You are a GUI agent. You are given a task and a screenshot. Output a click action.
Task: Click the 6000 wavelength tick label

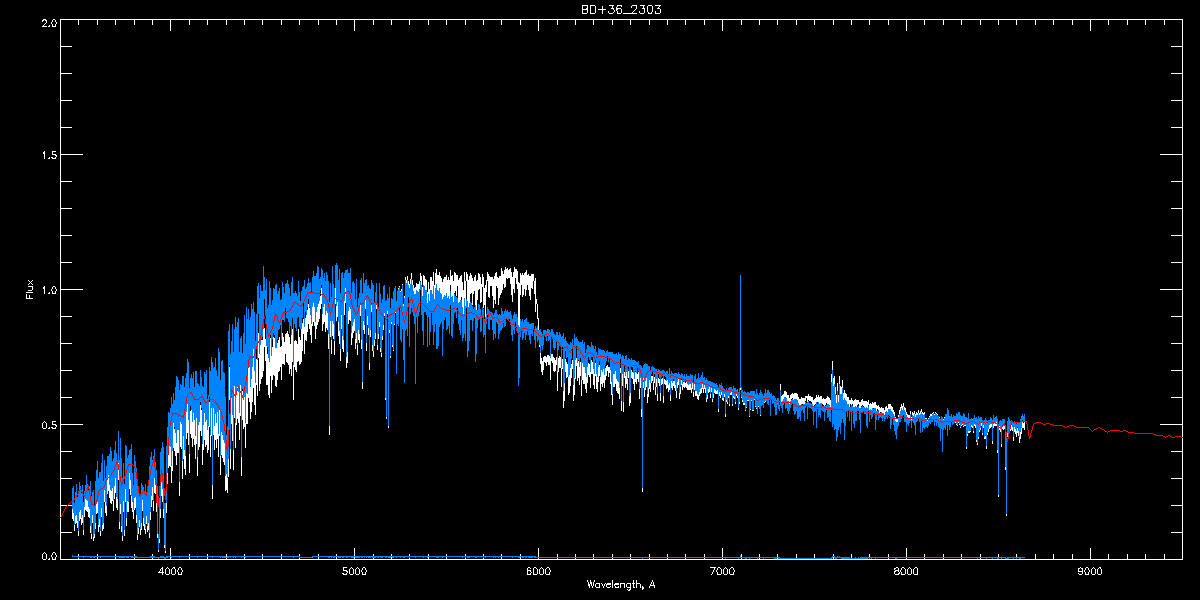point(538,571)
